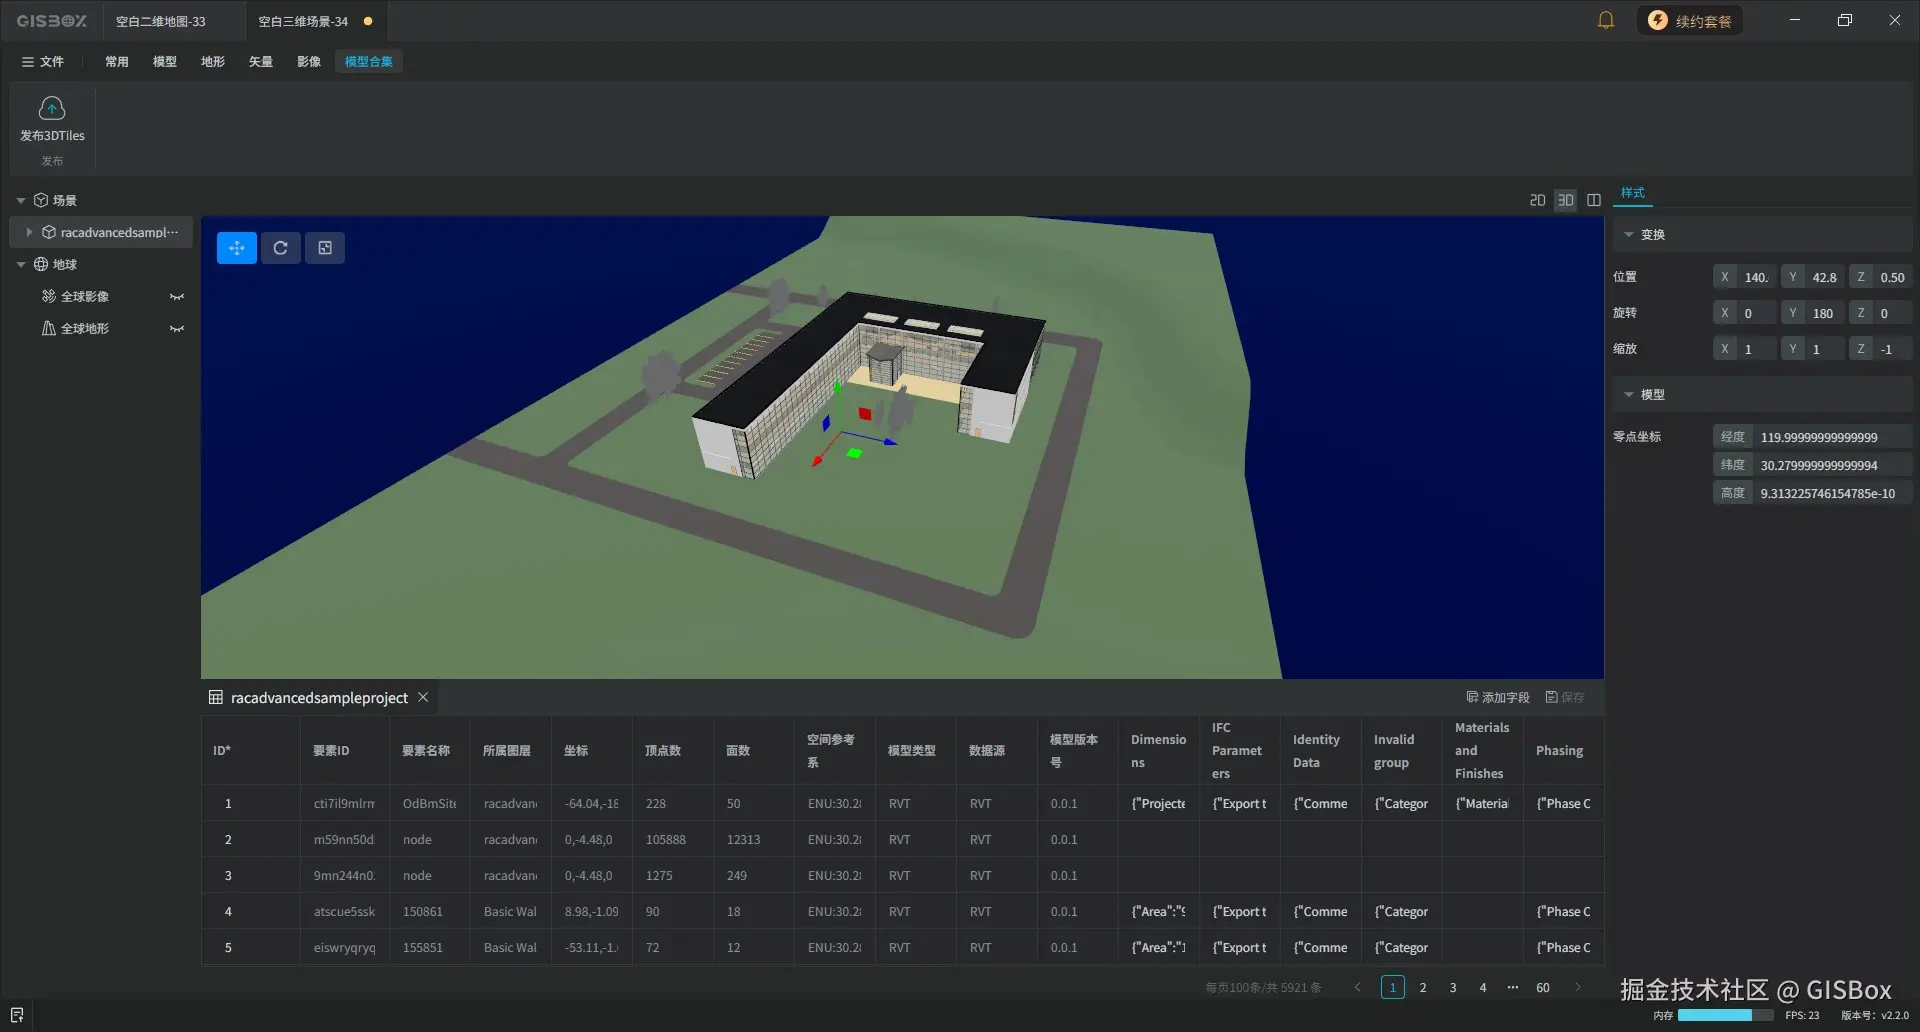Screen dimensions: 1920x1032
Task: Select the move/translate tool in viewport
Action: [x=237, y=248]
